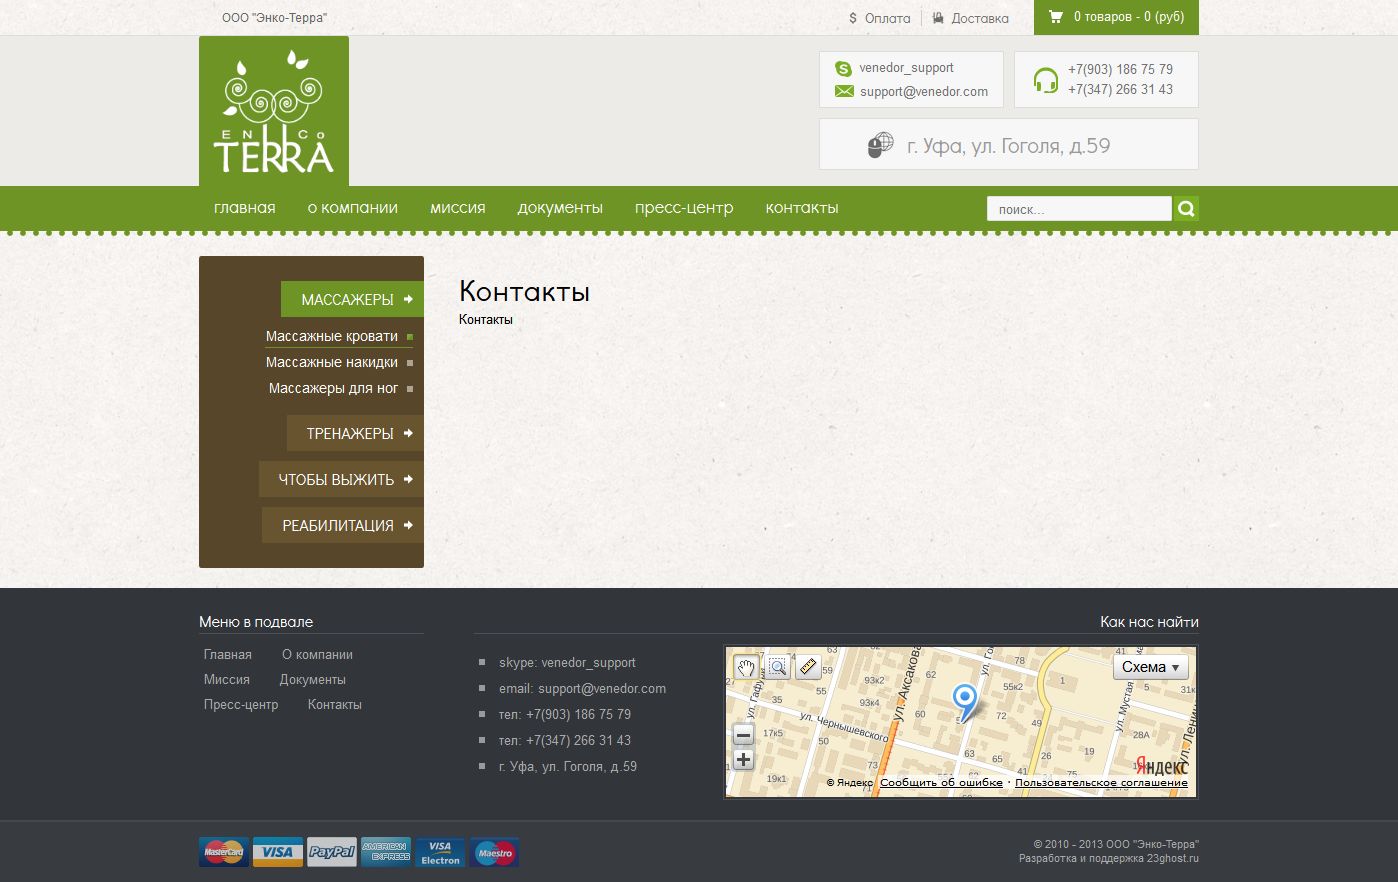Click the blue location pin on map
This screenshot has width=1398, height=882.
(x=964, y=702)
